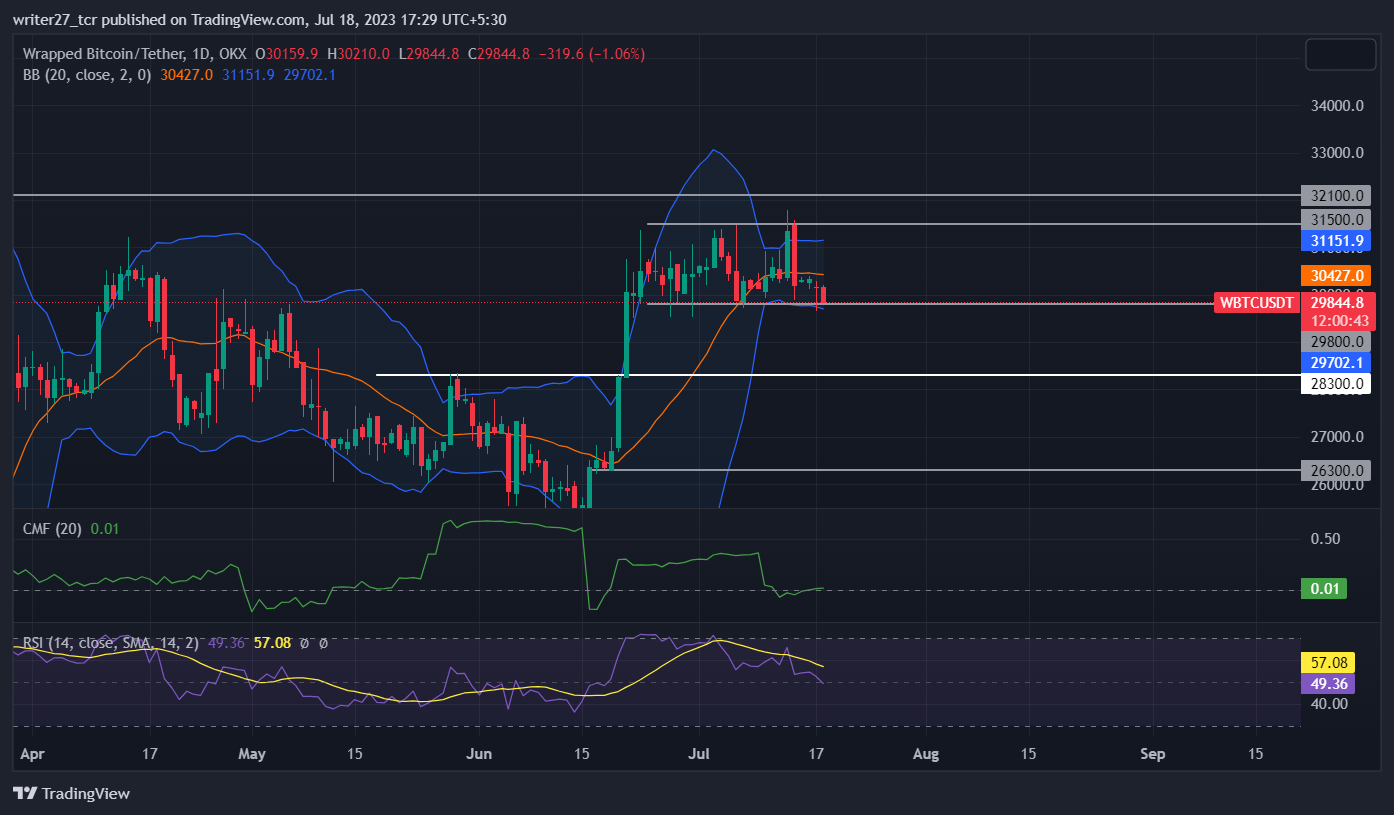Click the Apr label on the time axis

click(x=33, y=753)
